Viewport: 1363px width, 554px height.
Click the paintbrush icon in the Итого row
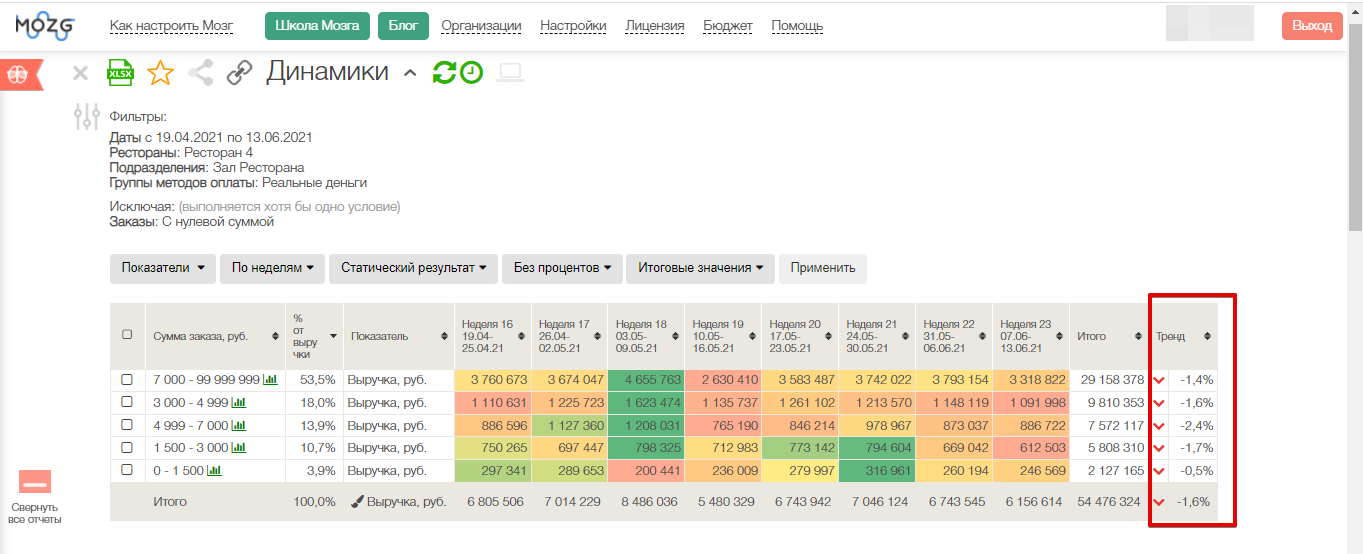(358, 502)
